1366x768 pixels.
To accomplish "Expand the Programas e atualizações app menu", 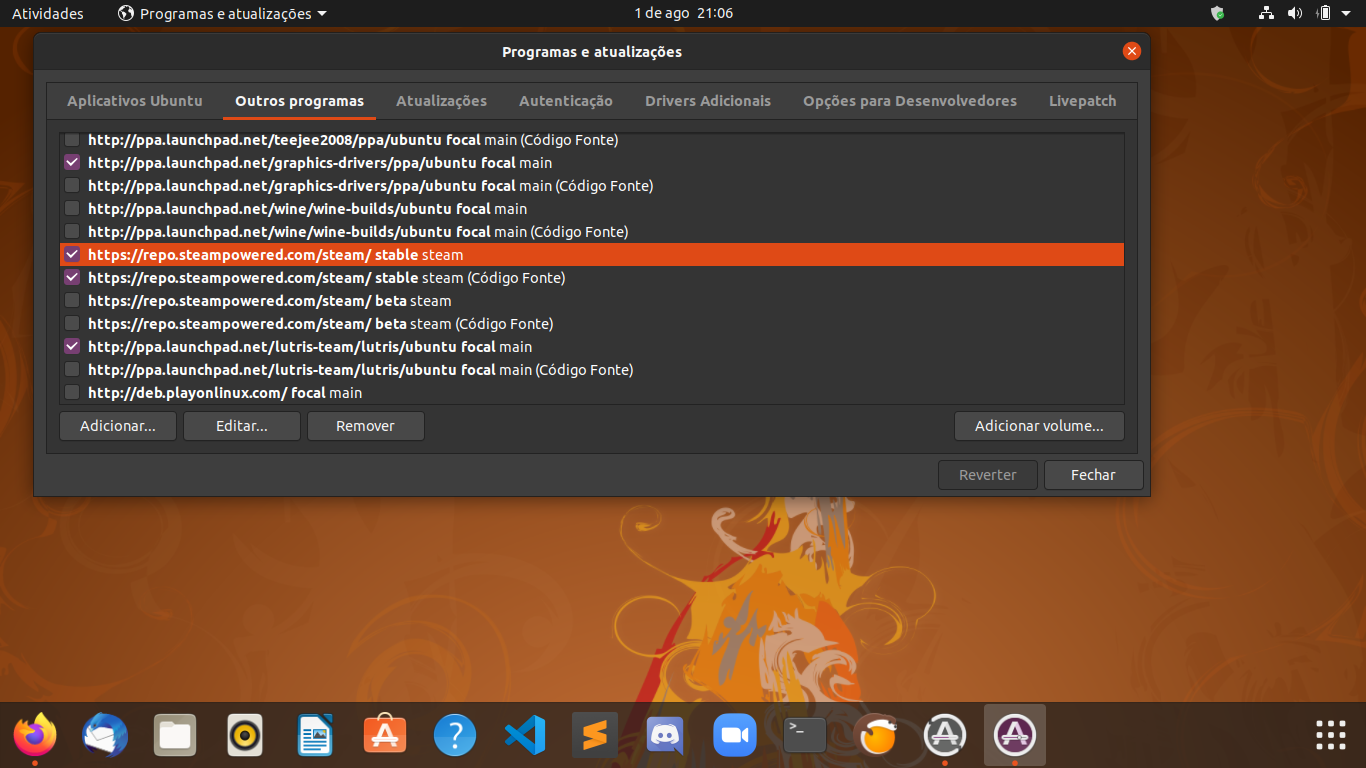I will (x=222, y=14).
